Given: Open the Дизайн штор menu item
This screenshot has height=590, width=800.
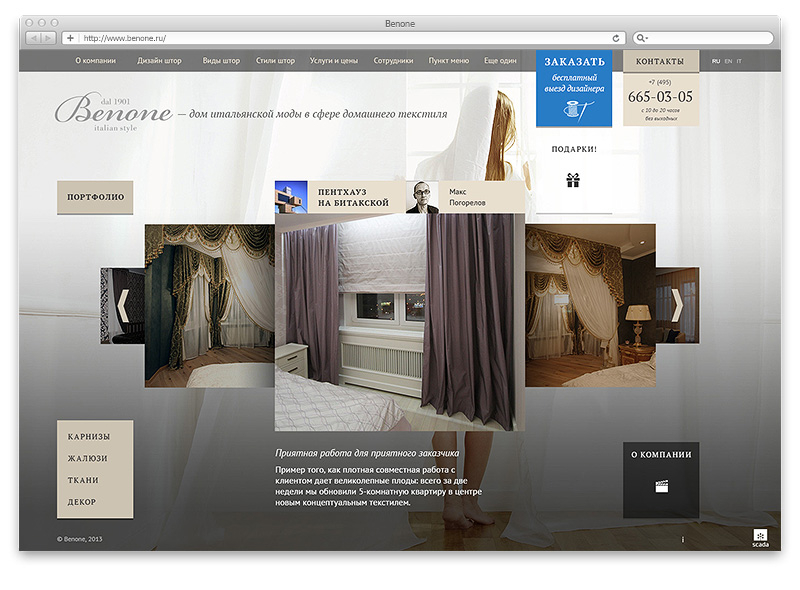Looking at the screenshot, I should 159,61.
